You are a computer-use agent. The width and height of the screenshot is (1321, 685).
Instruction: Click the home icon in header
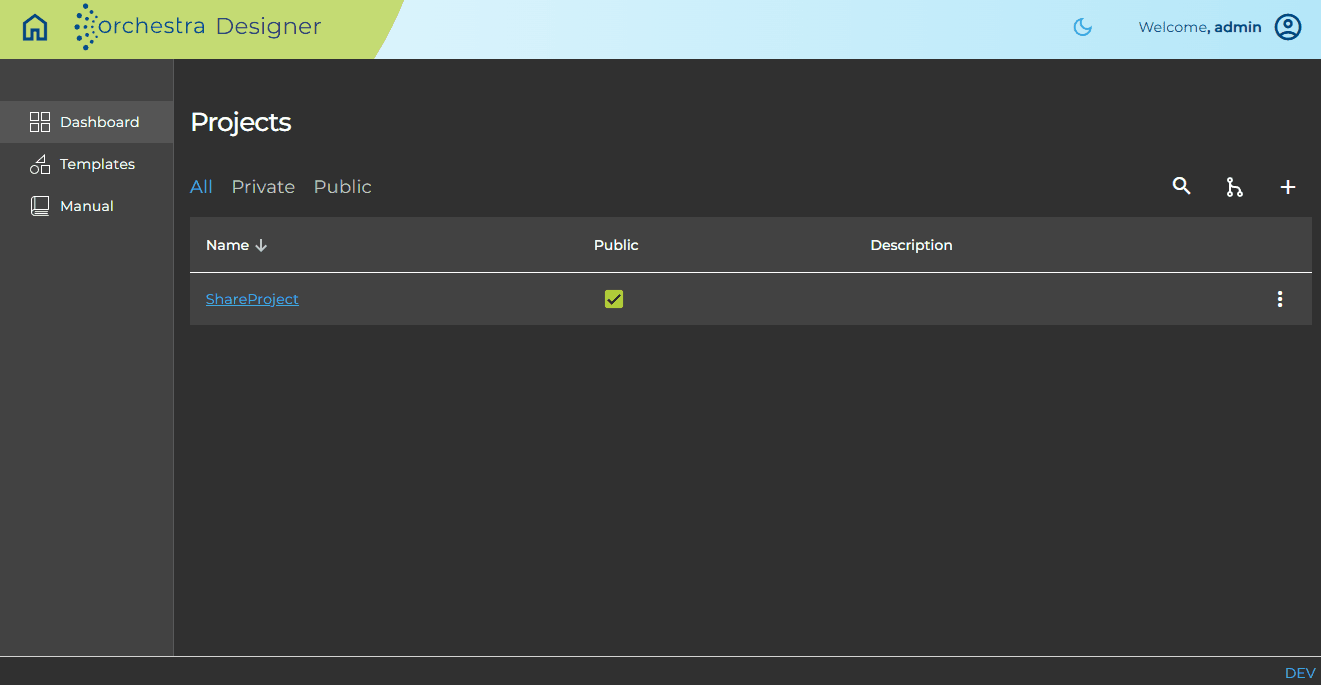click(35, 27)
